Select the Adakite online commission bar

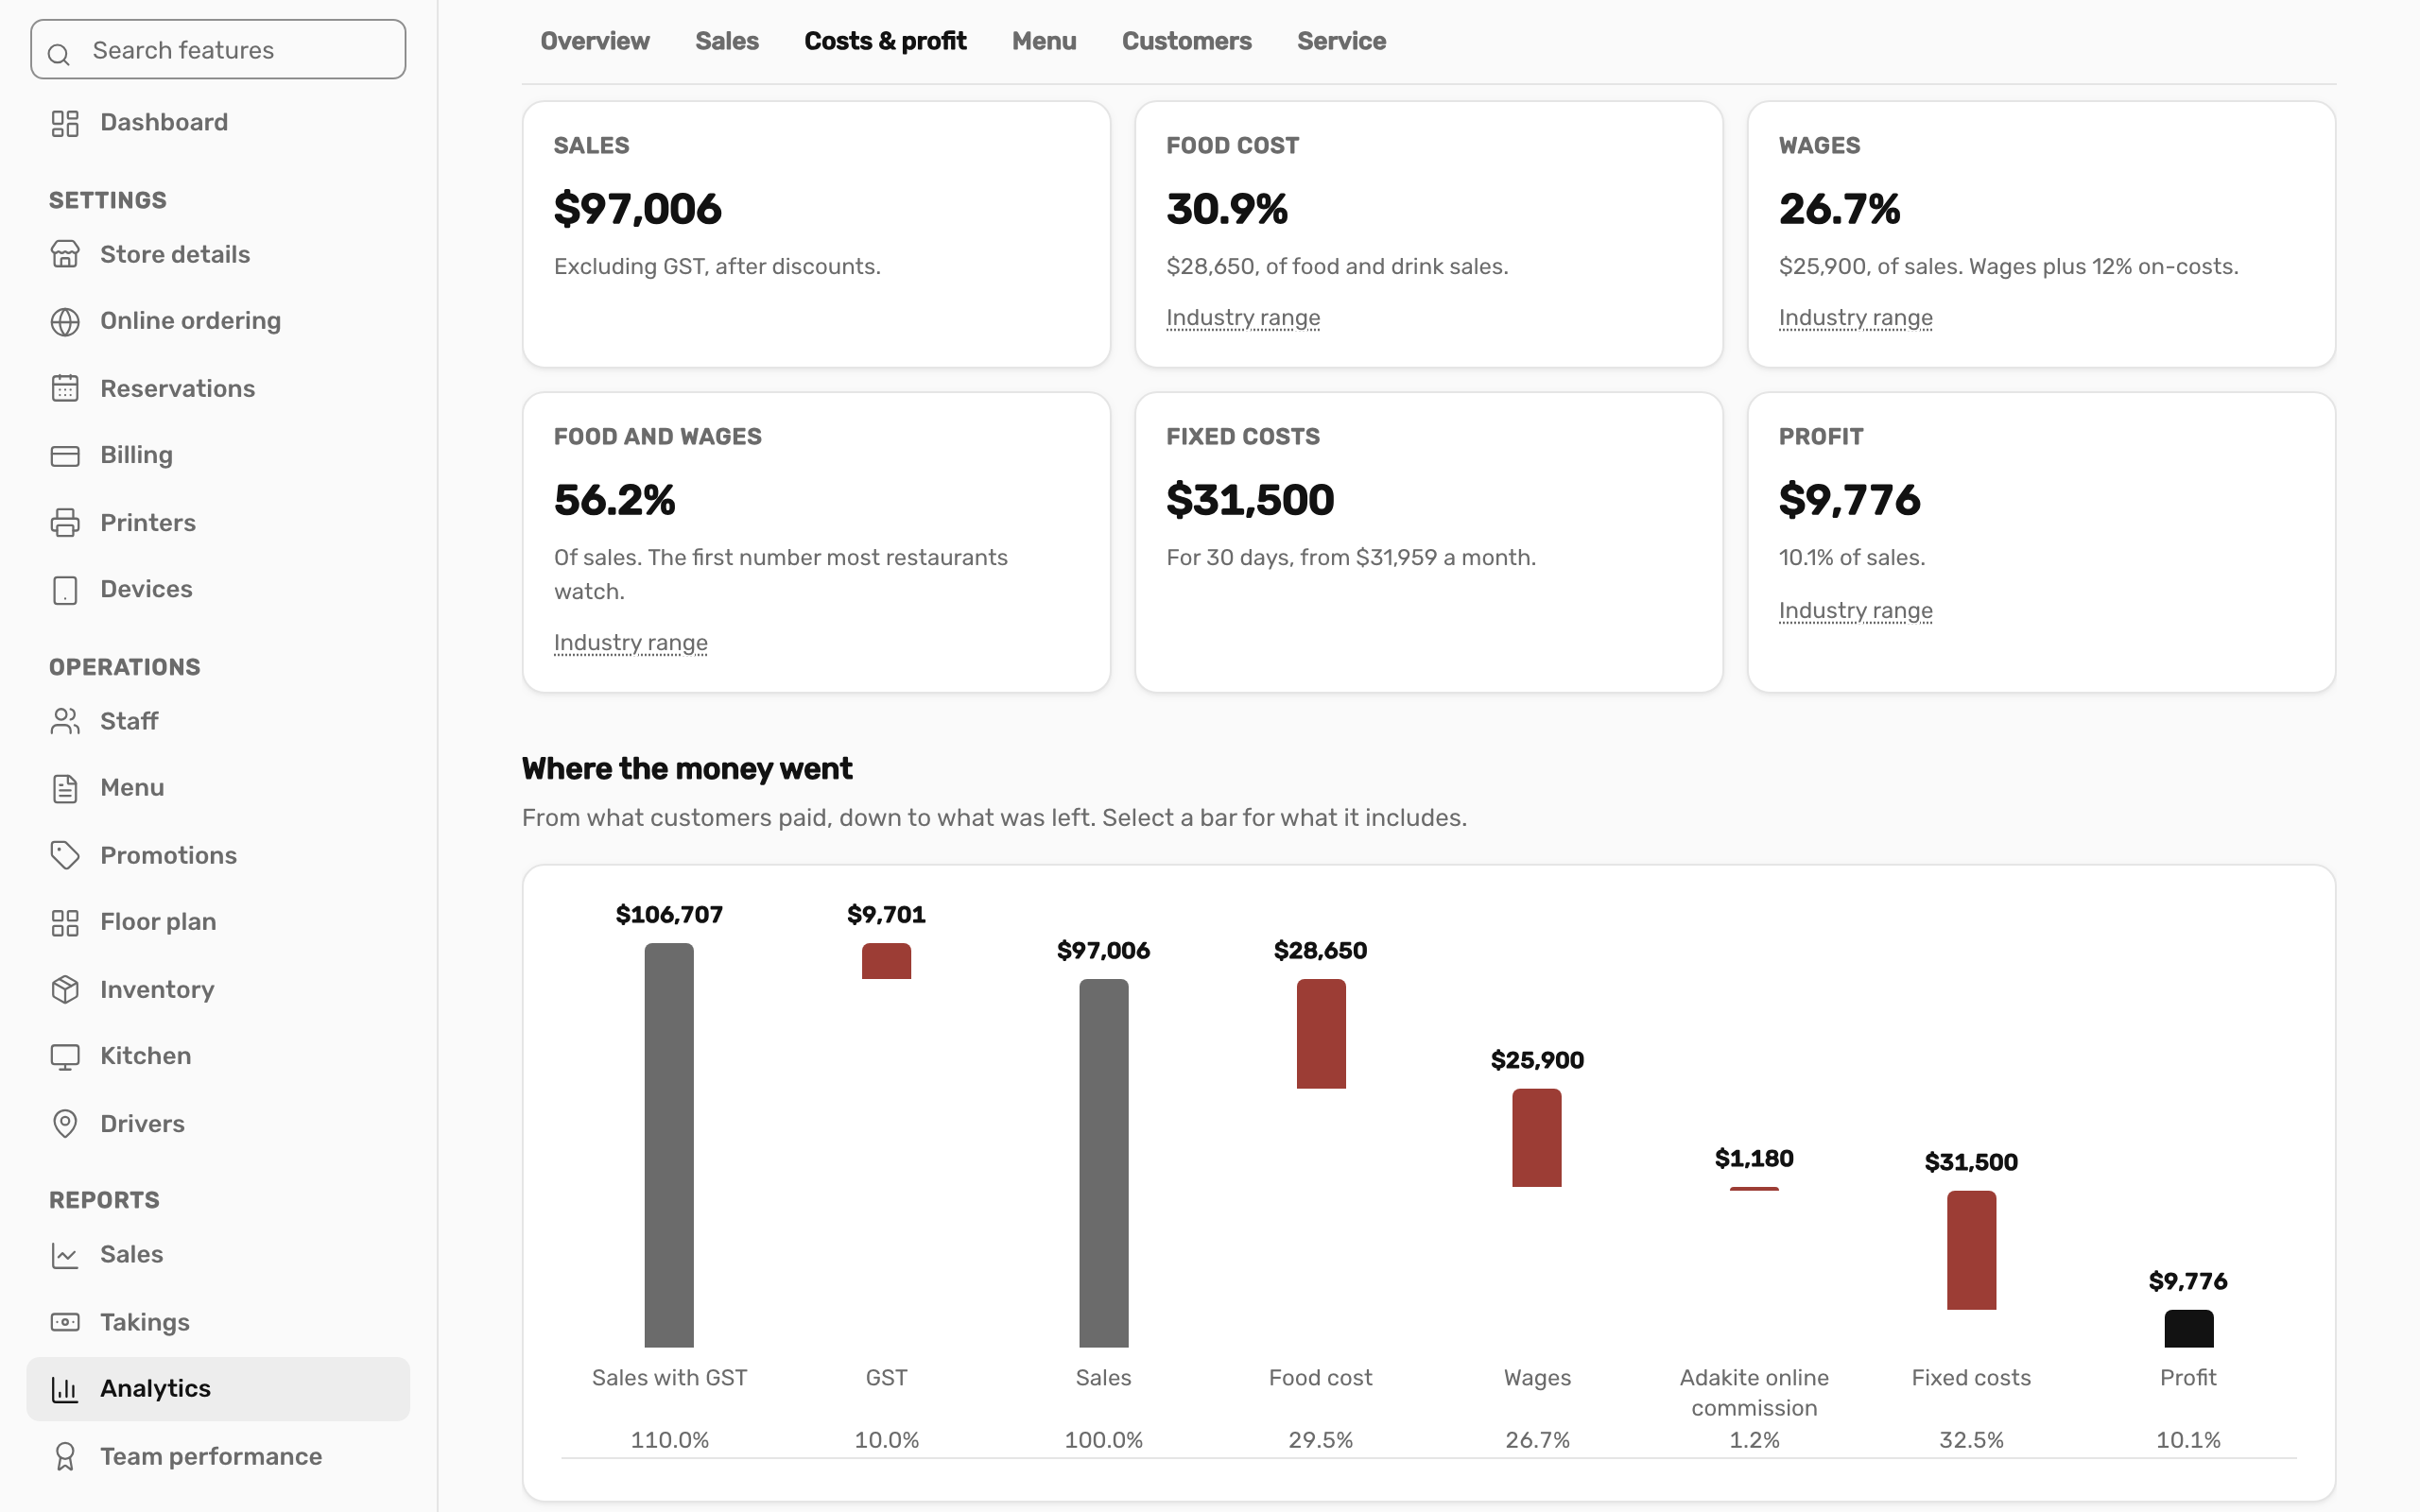(x=1754, y=1188)
